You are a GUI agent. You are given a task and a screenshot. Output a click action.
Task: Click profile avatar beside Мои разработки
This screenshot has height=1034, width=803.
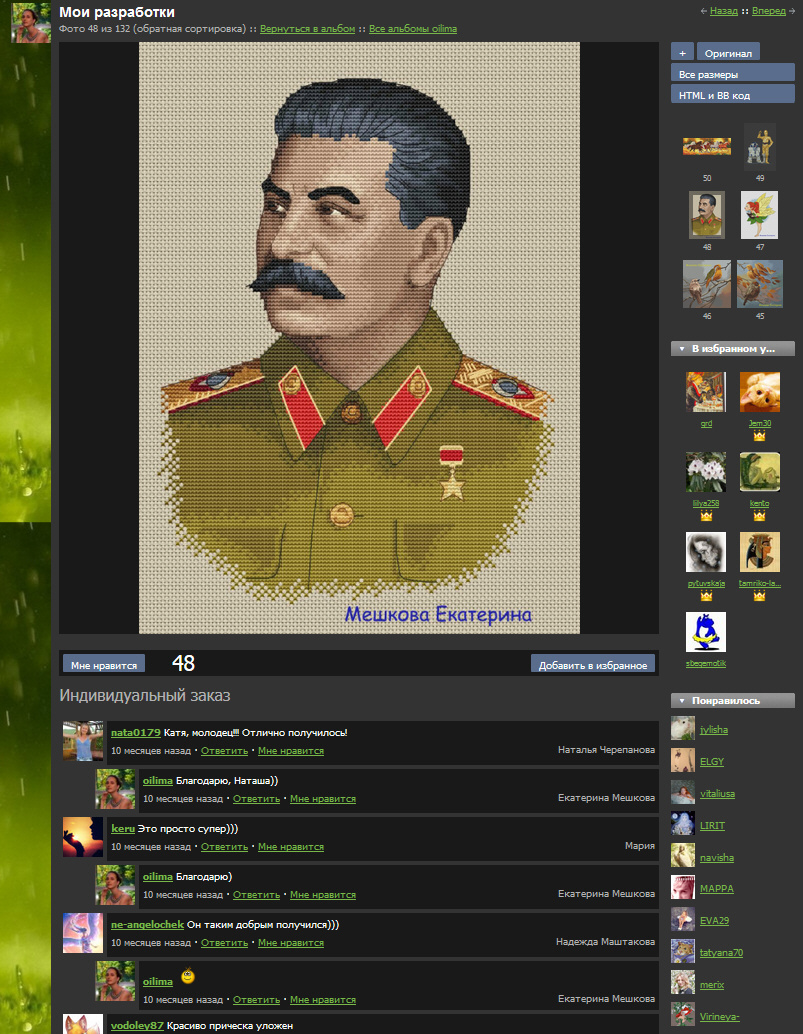[31, 22]
